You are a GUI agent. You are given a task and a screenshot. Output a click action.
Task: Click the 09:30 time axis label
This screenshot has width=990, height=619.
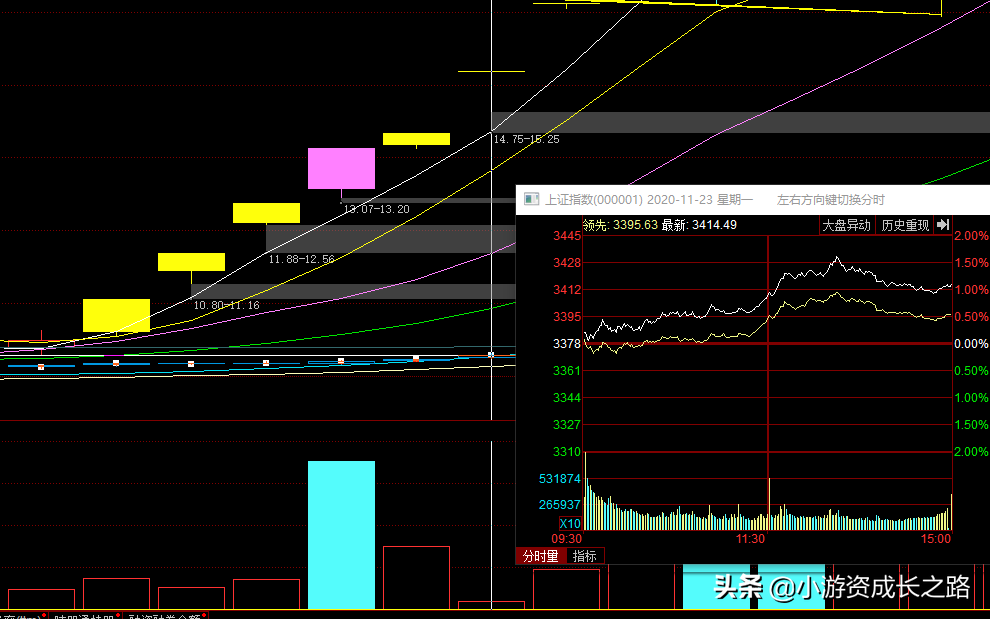click(x=566, y=539)
